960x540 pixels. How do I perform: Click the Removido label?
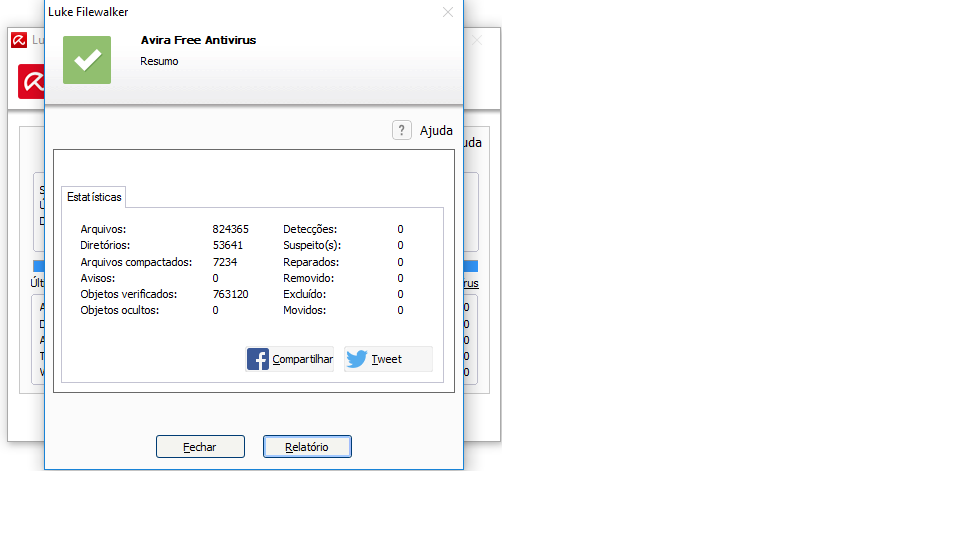pyautogui.click(x=309, y=278)
